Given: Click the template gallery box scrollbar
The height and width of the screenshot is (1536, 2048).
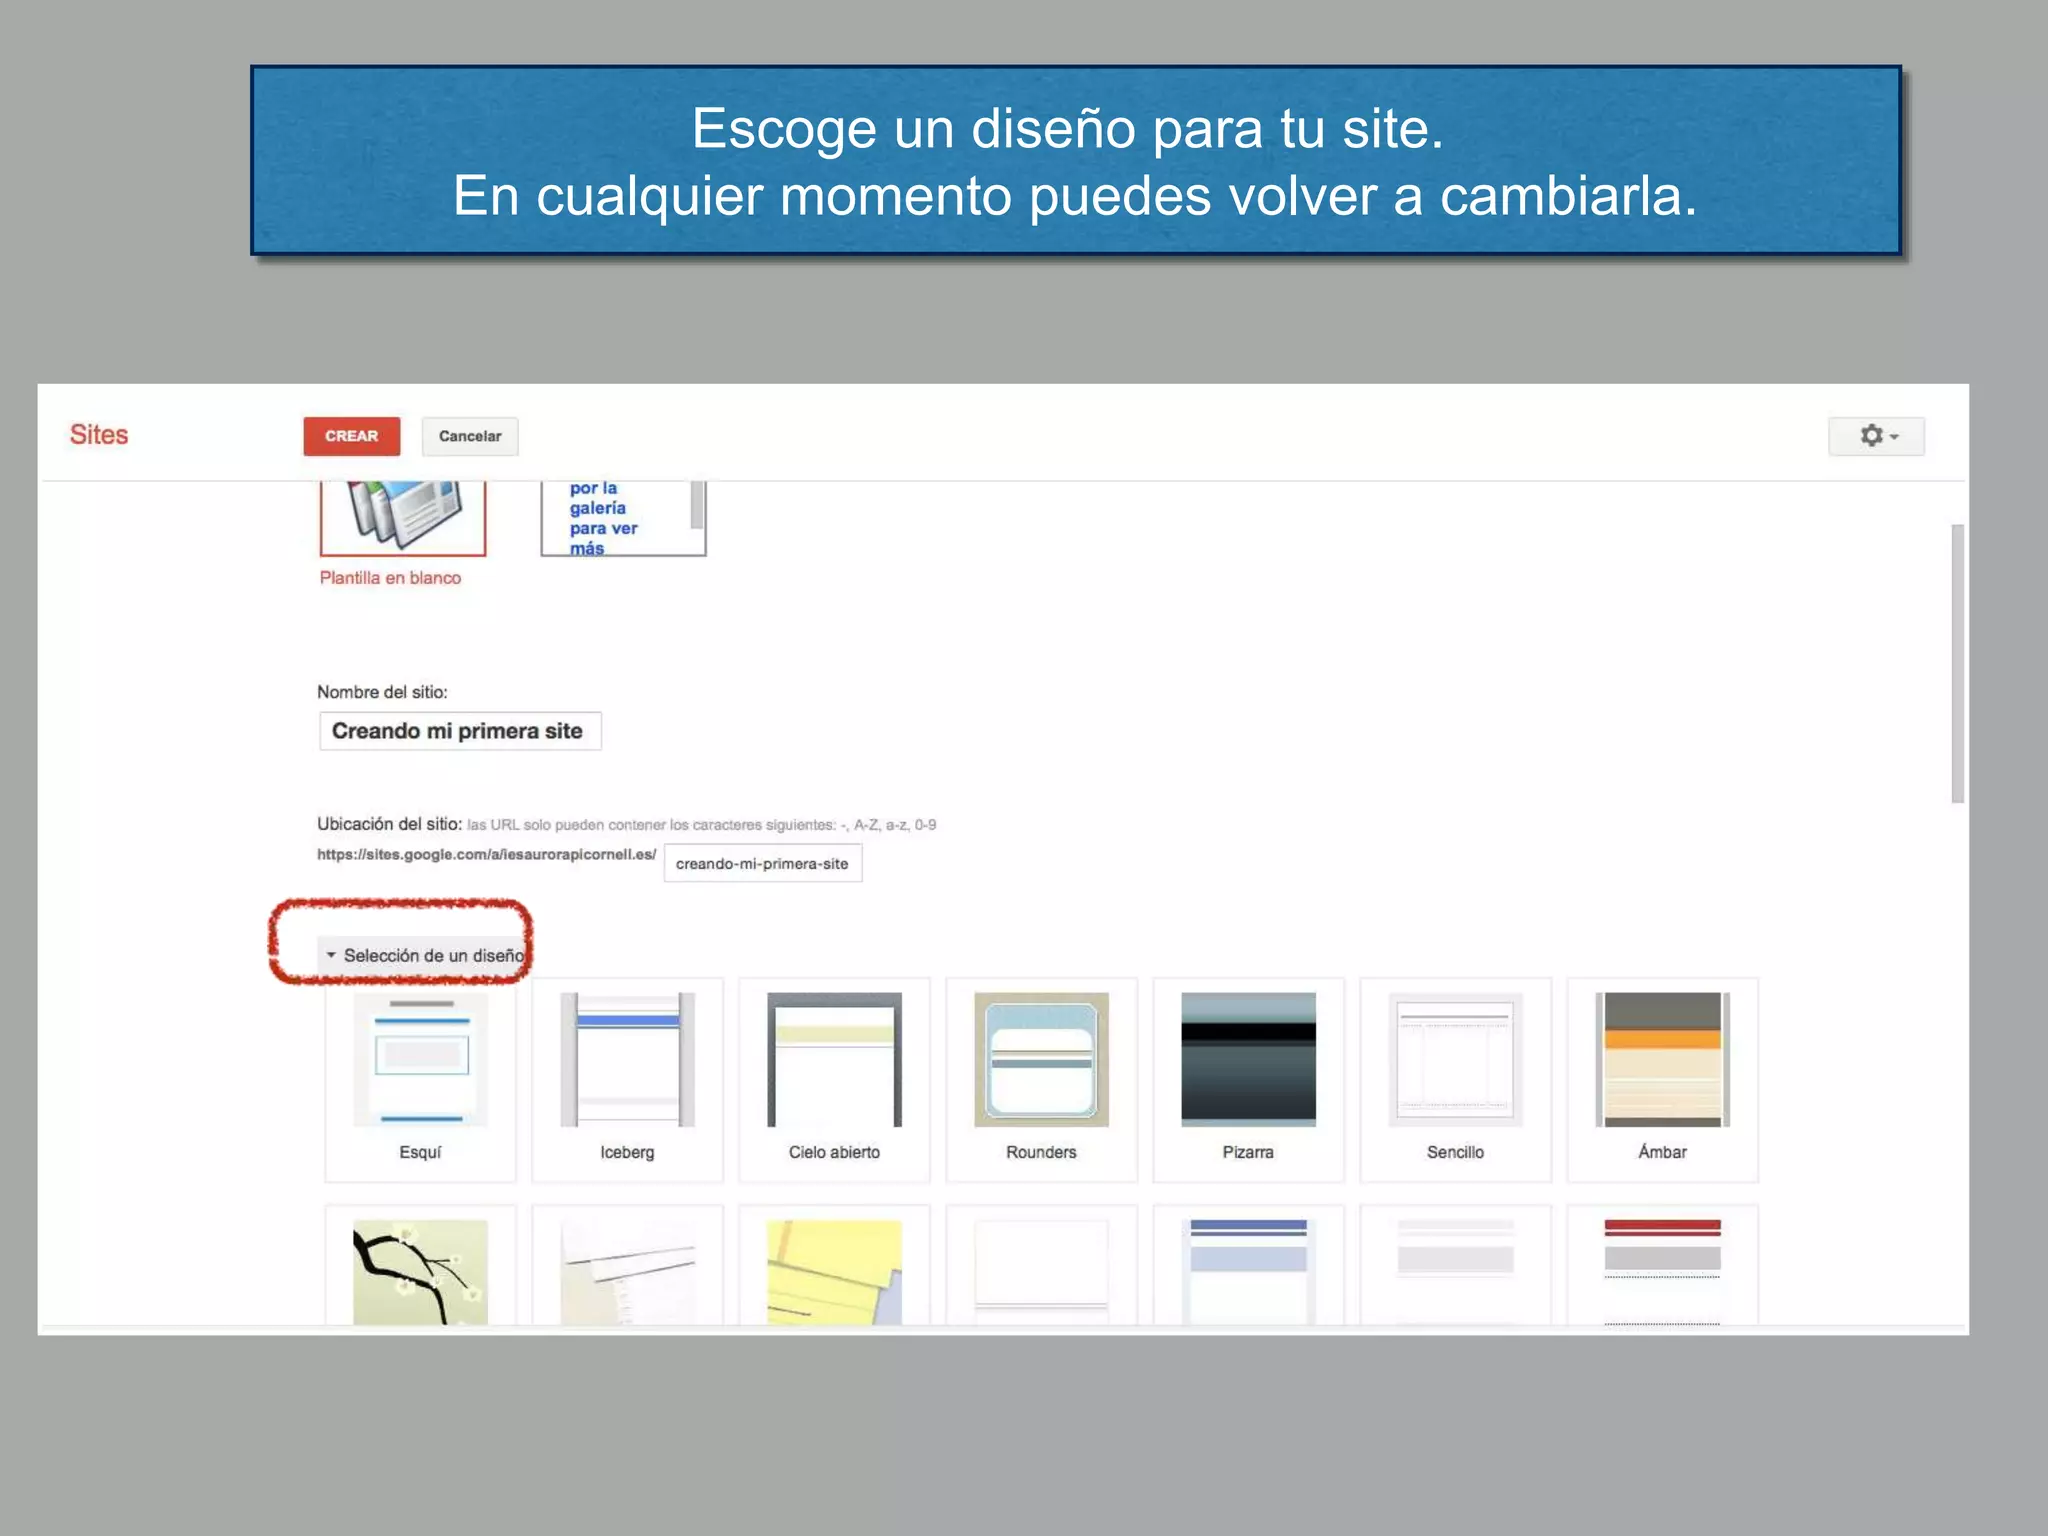Looking at the screenshot, I should (697, 505).
